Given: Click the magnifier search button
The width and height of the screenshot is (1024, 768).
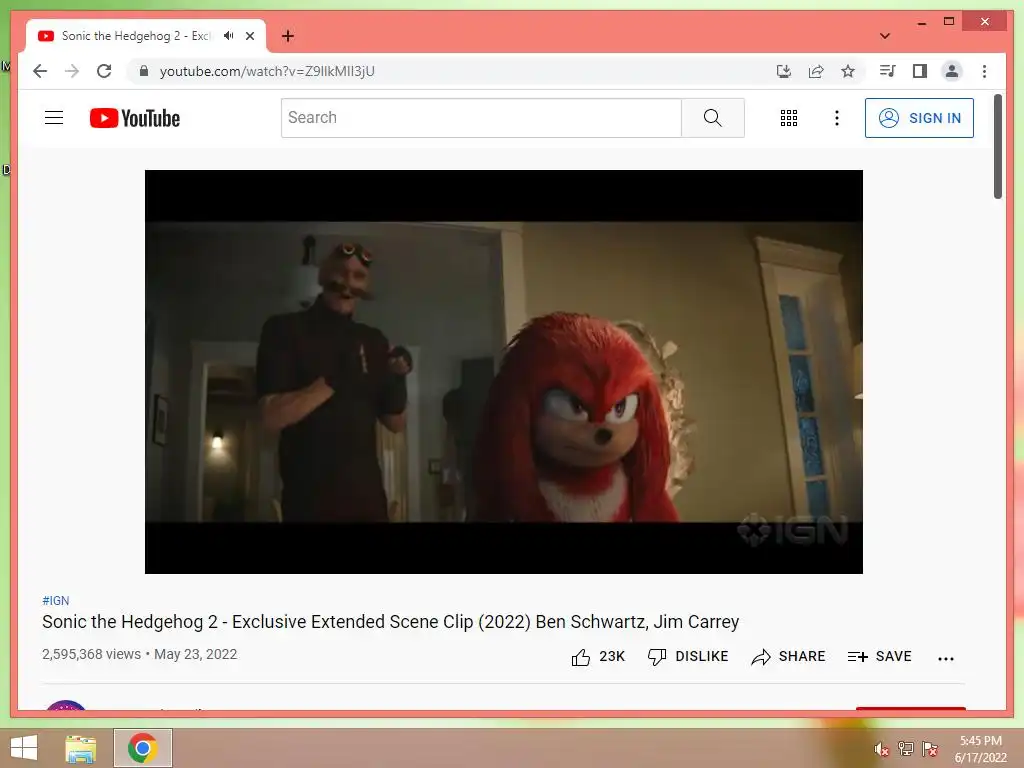Looking at the screenshot, I should click(x=712, y=118).
